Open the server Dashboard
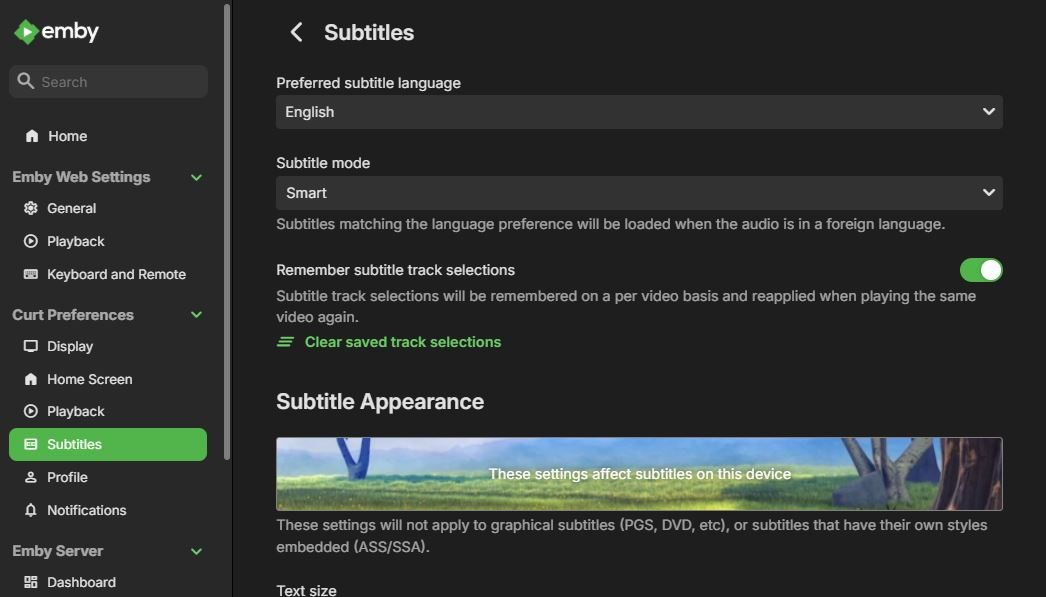Image resolution: width=1046 pixels, height=597 pixels. pos(108,582)
